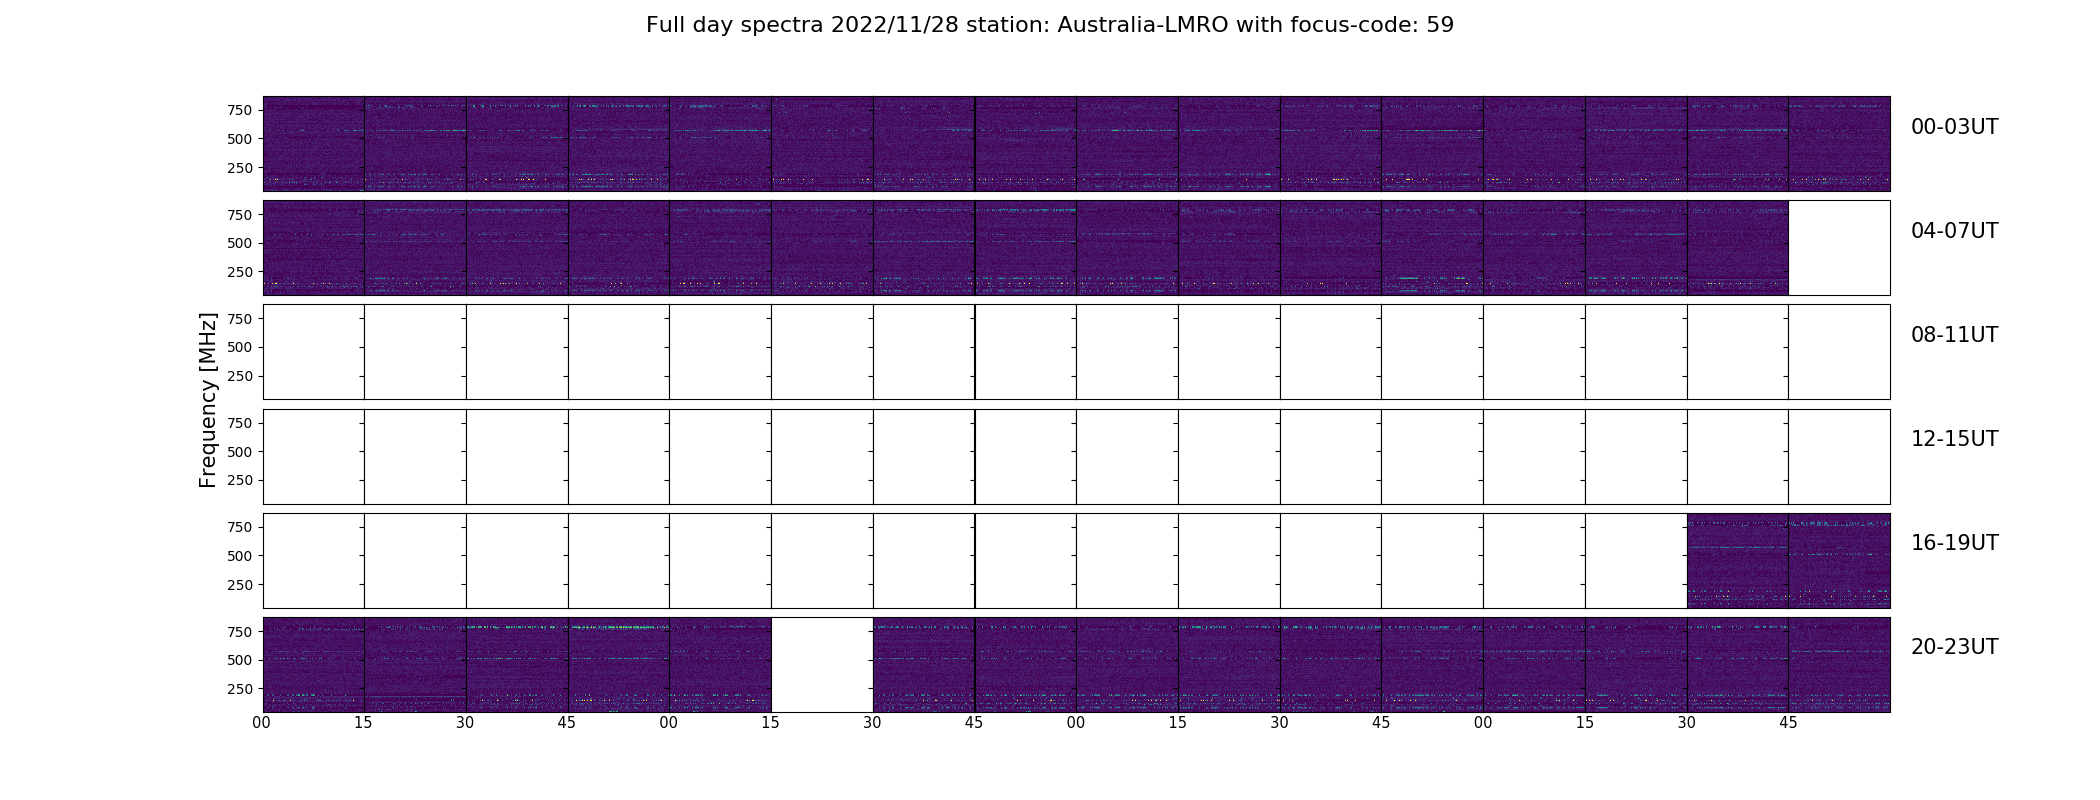Screen dimensions: 2100x800
Task: Click the 500 tick label of the 00-03UT row
Action: click(240, 139)
